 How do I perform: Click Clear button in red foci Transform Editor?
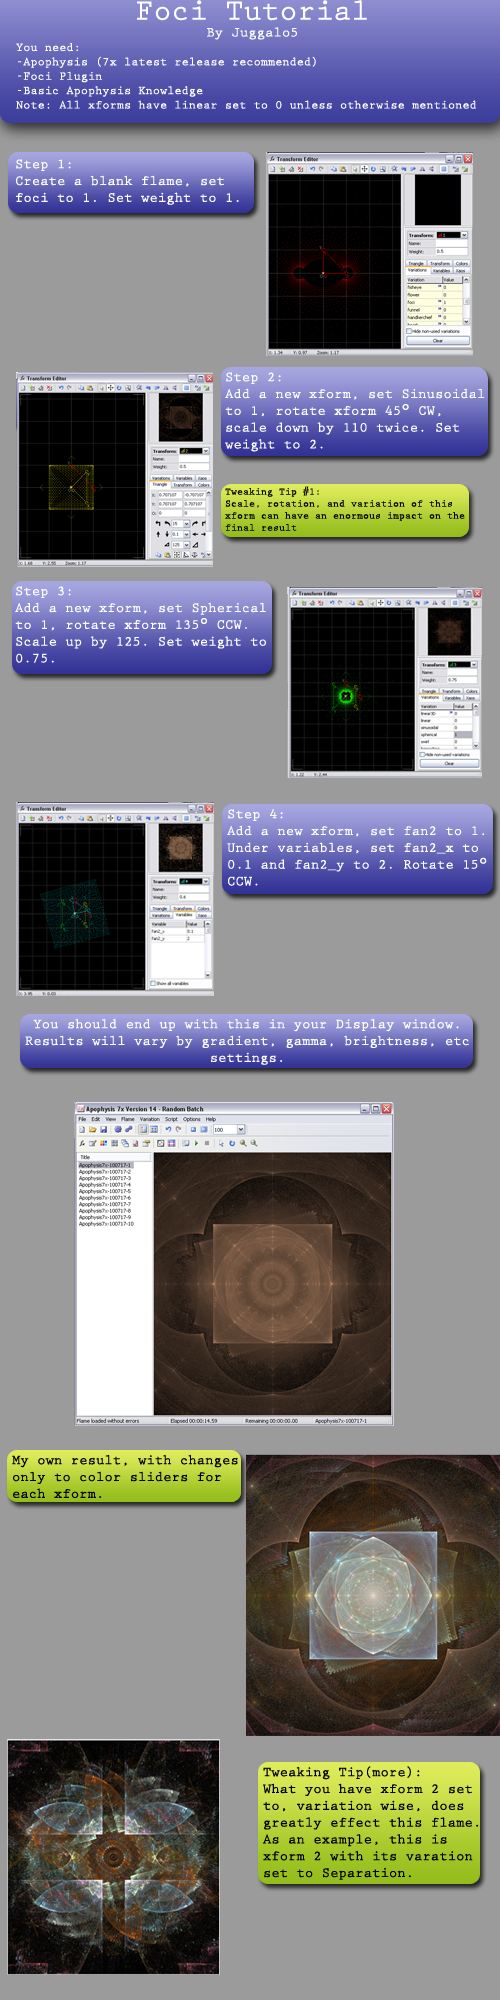(x=438, y=340)
